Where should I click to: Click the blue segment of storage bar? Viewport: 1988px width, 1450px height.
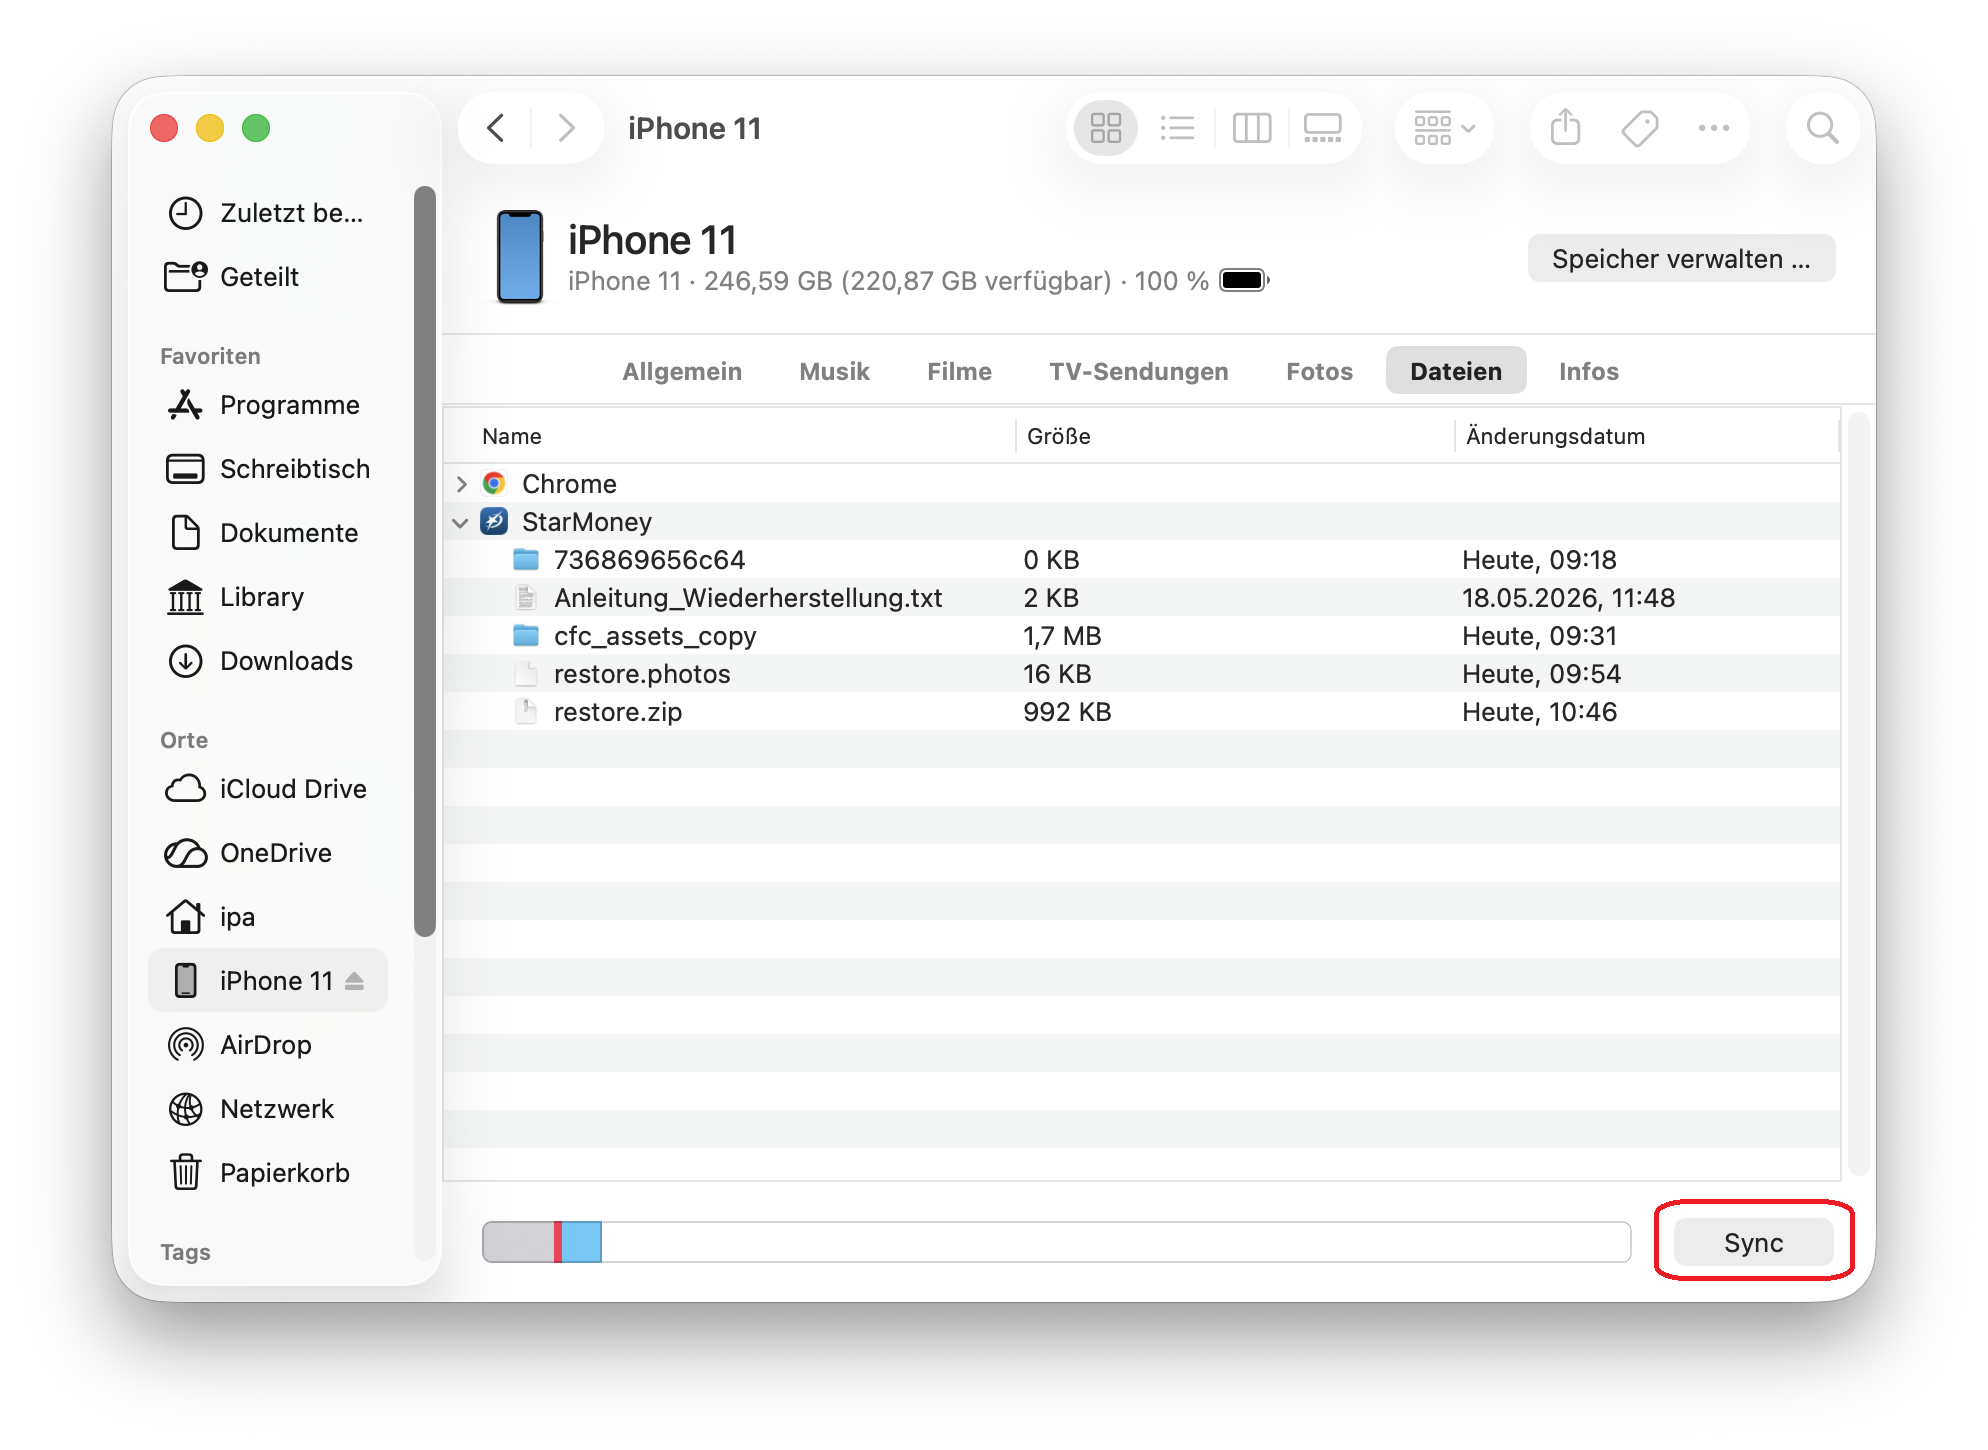click(x=581, y=1242)
